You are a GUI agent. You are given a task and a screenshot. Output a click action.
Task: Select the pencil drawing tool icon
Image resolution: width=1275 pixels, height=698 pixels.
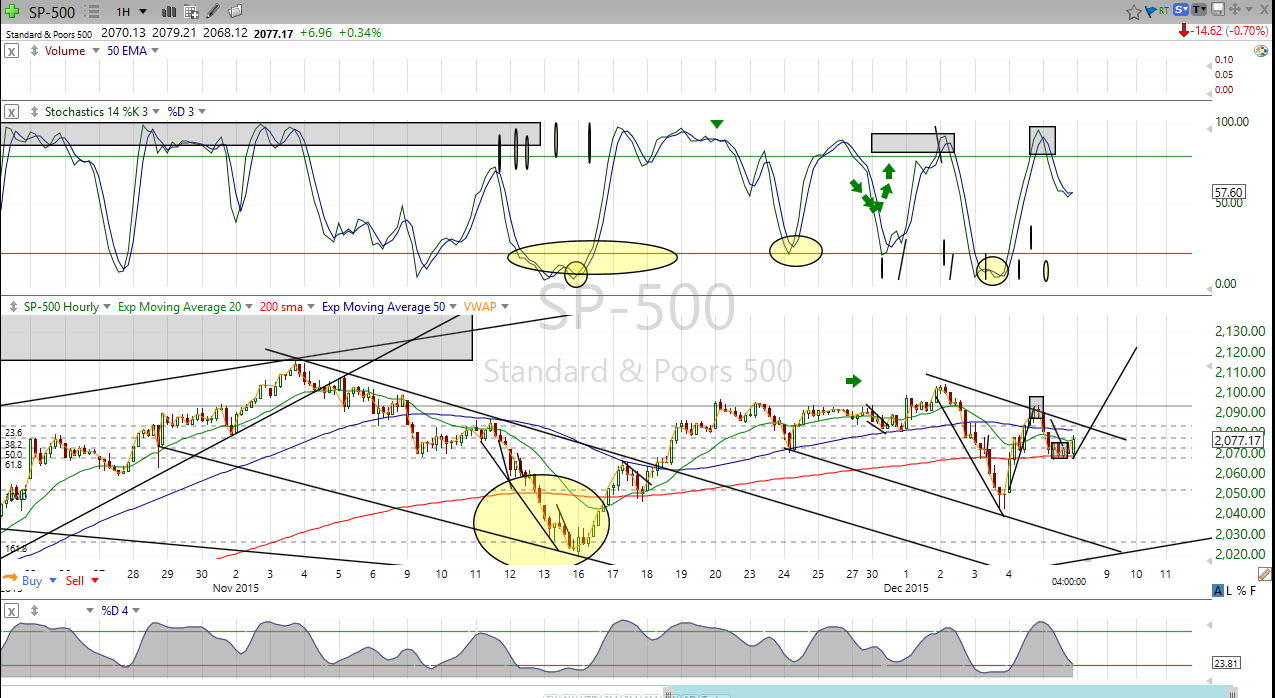click(x=213, y=12)
